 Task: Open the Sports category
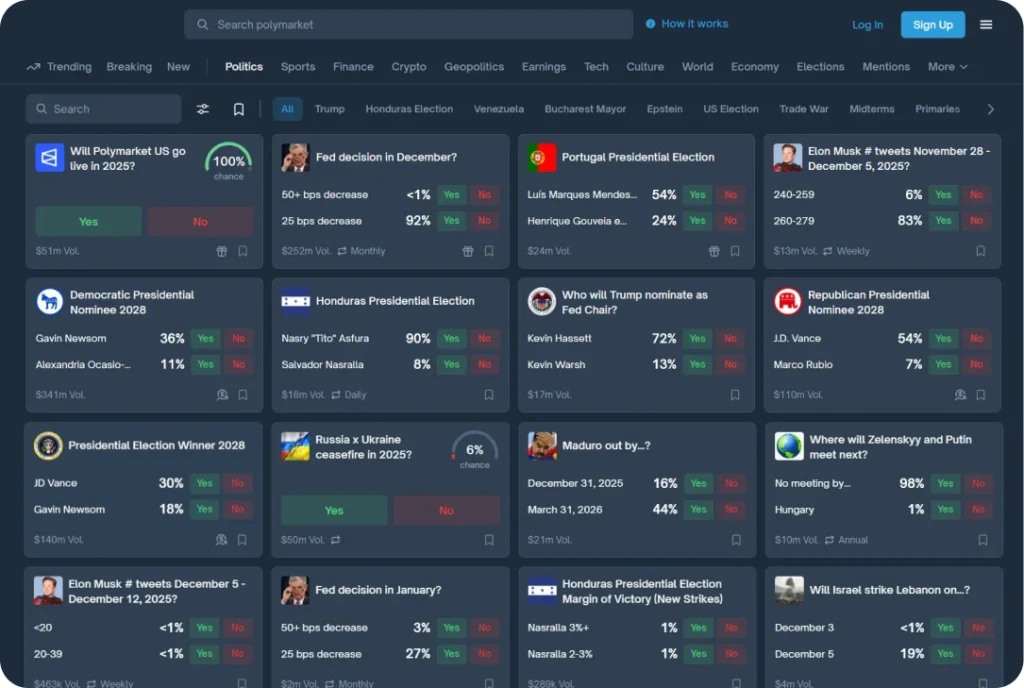(298, 67)
